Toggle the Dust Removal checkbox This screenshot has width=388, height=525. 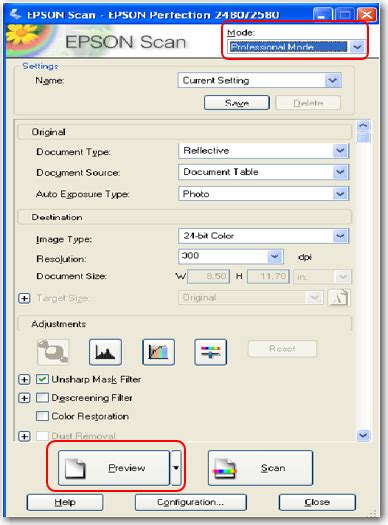43,436
